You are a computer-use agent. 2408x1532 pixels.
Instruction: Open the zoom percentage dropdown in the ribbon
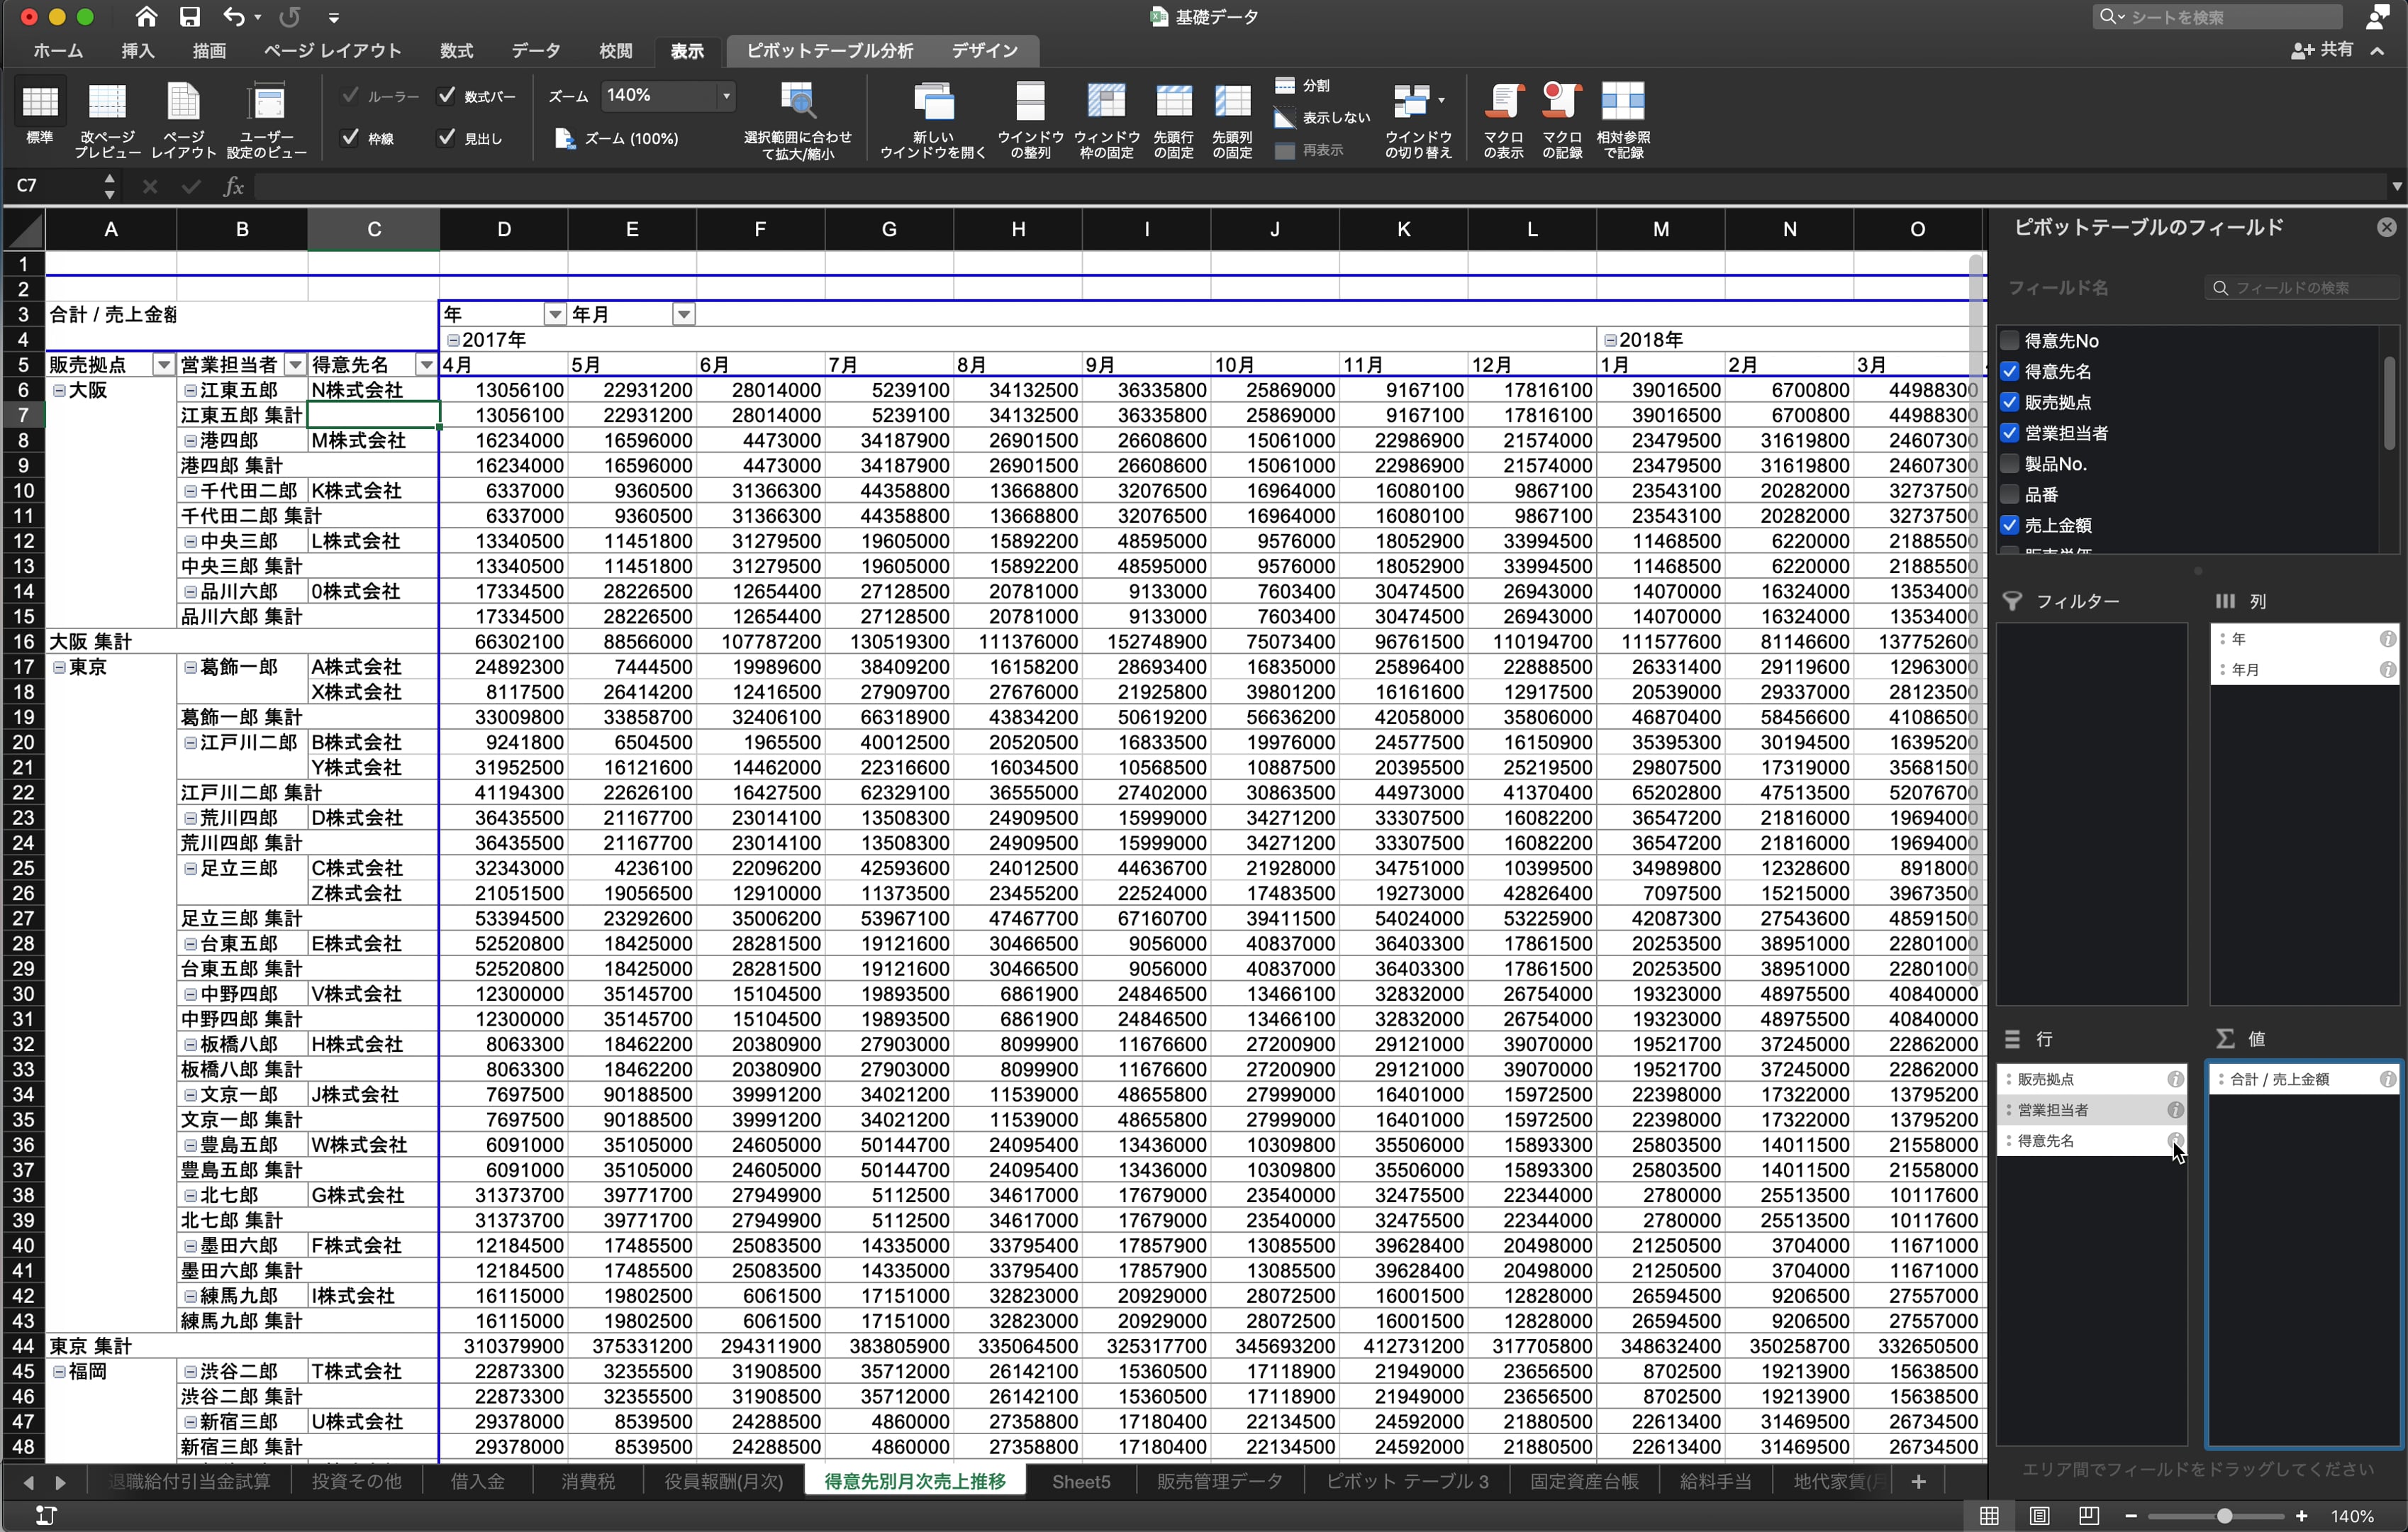727,96
